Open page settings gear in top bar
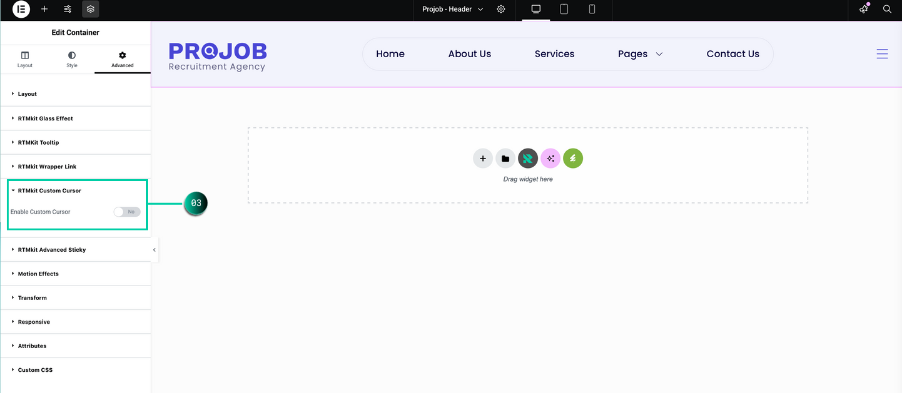The image size is (902, 393). point(501,9)
